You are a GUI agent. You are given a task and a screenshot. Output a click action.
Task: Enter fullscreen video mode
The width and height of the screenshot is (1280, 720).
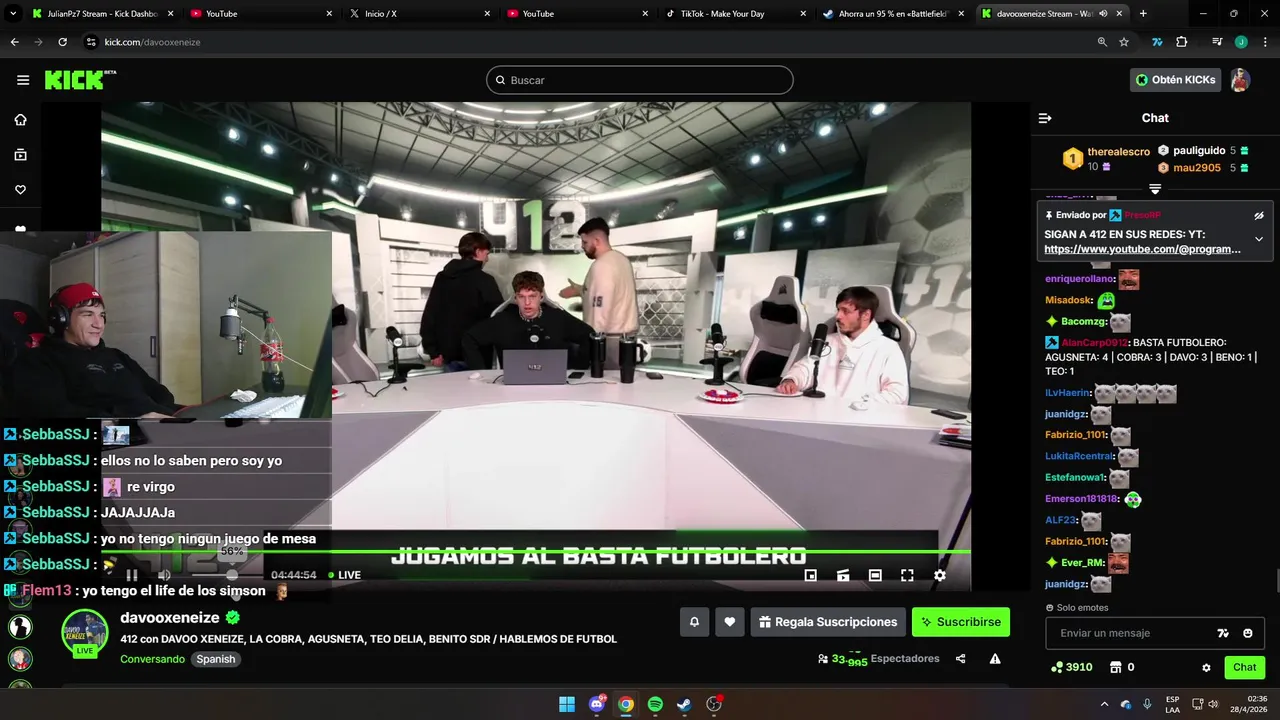907,575
